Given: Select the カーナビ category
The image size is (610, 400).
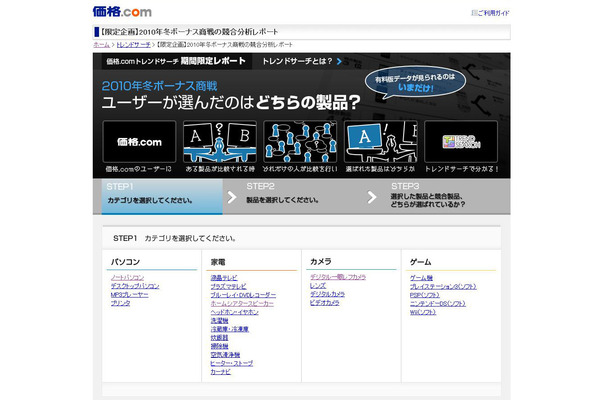Looking at the screenshot, I should point(220,372).
